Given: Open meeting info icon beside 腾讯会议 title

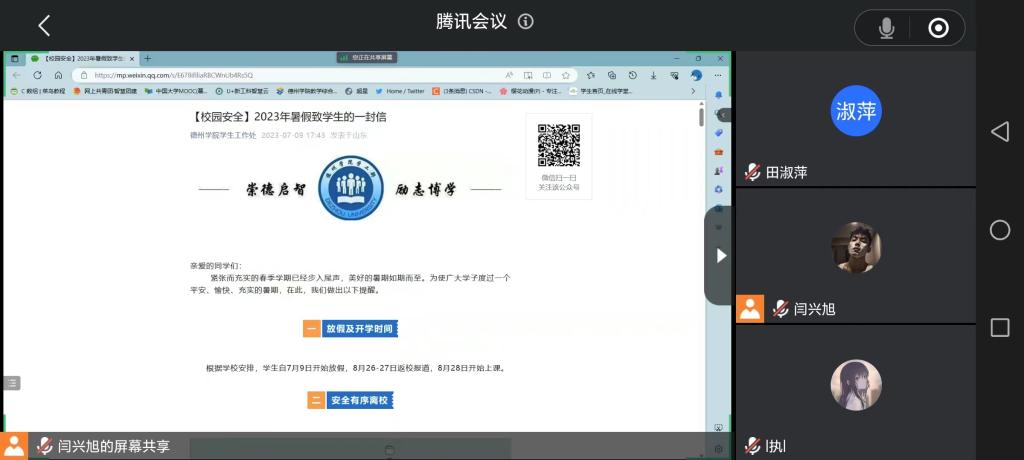Looking at the screenshot, I should pos(526,22).
